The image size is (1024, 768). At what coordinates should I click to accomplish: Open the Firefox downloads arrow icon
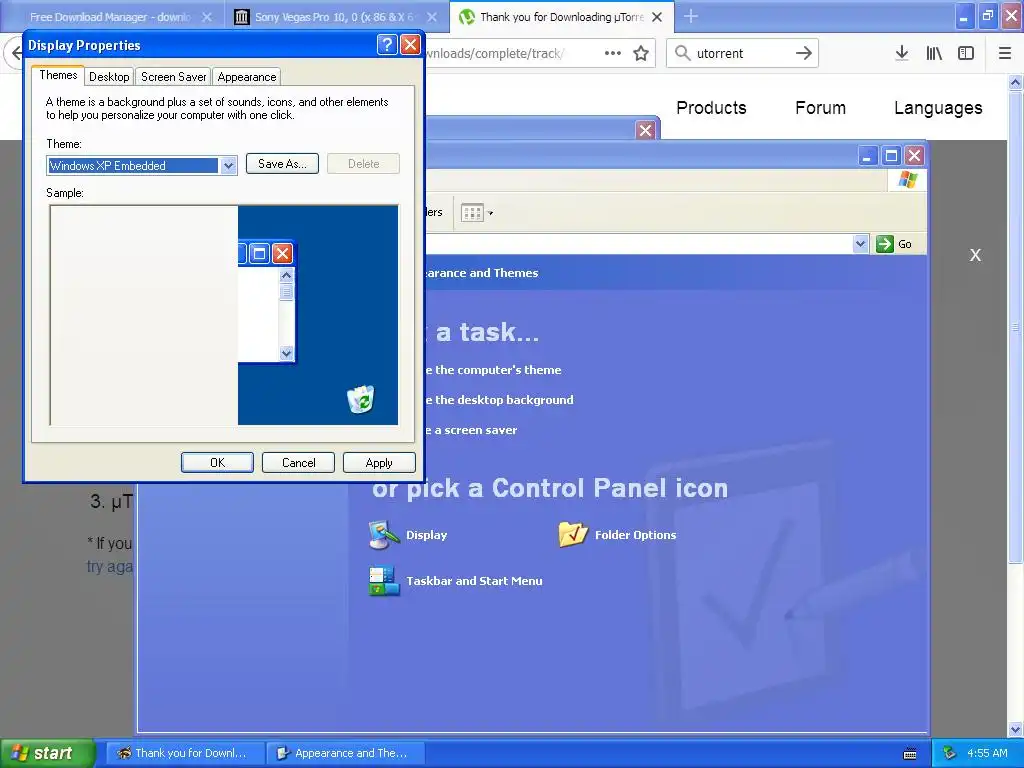[901, 53]
